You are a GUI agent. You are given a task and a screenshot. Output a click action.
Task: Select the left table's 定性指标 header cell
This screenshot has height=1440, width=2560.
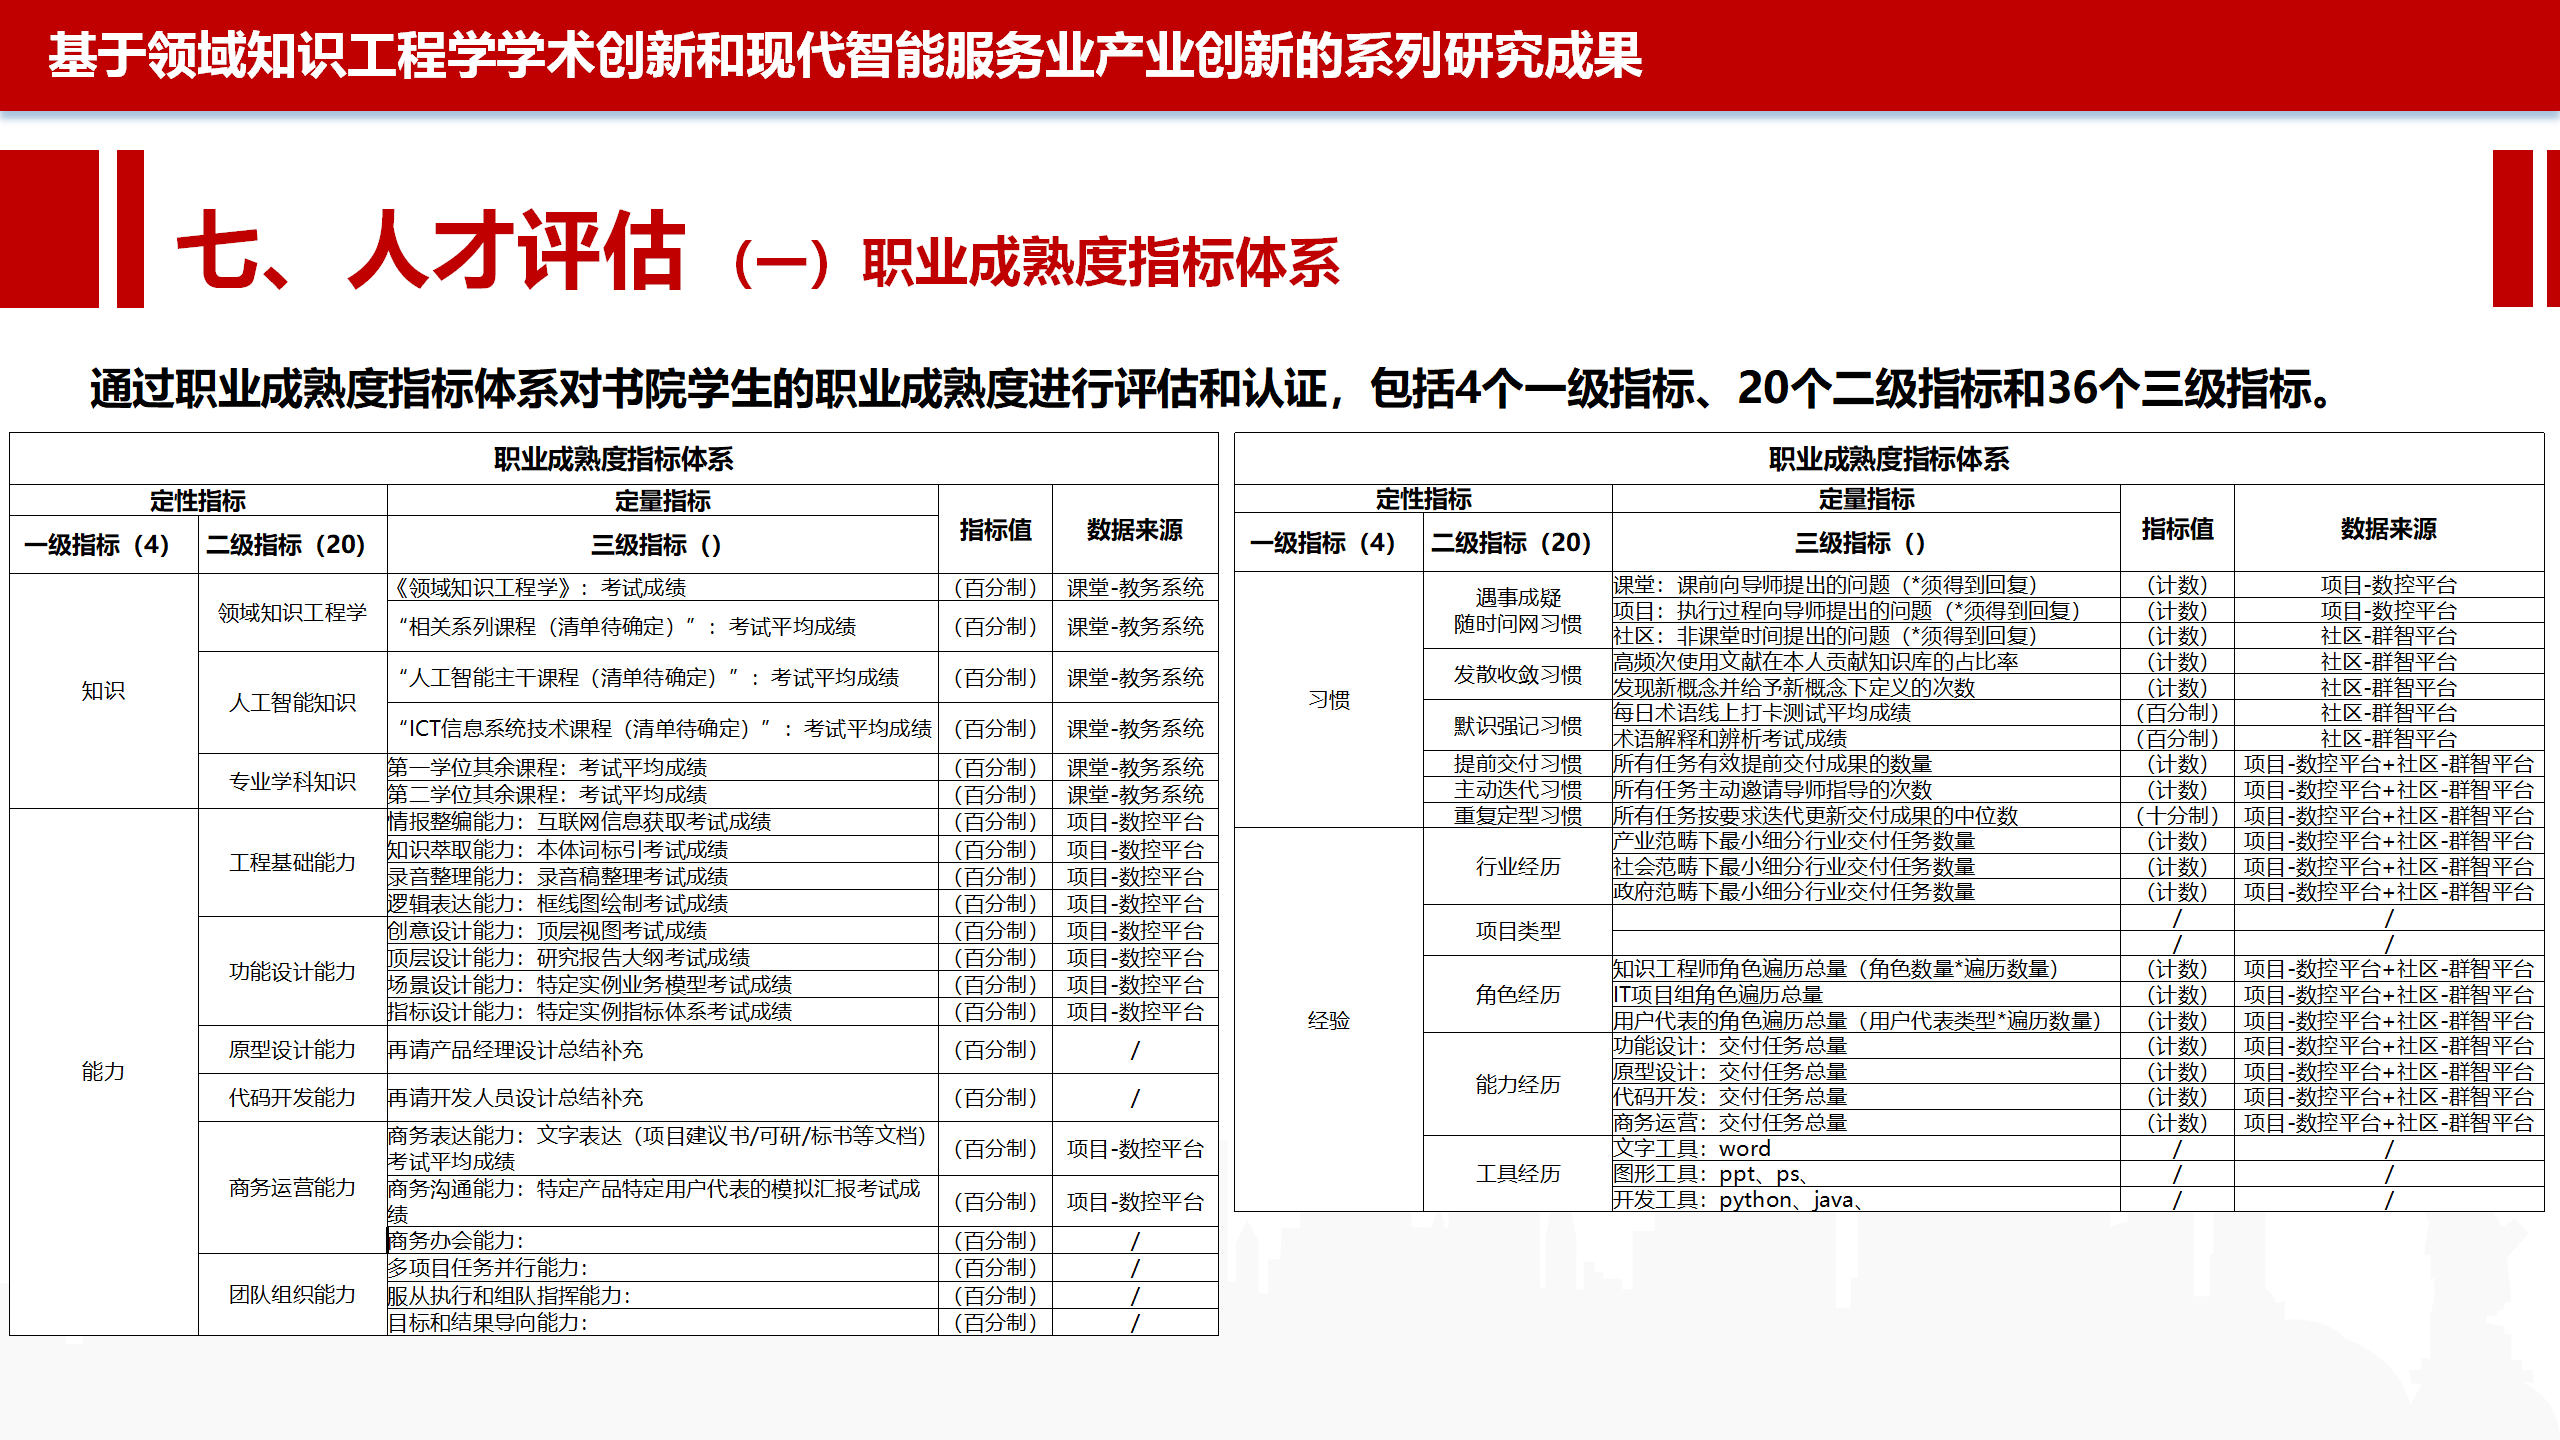click(x=198, y=500)
